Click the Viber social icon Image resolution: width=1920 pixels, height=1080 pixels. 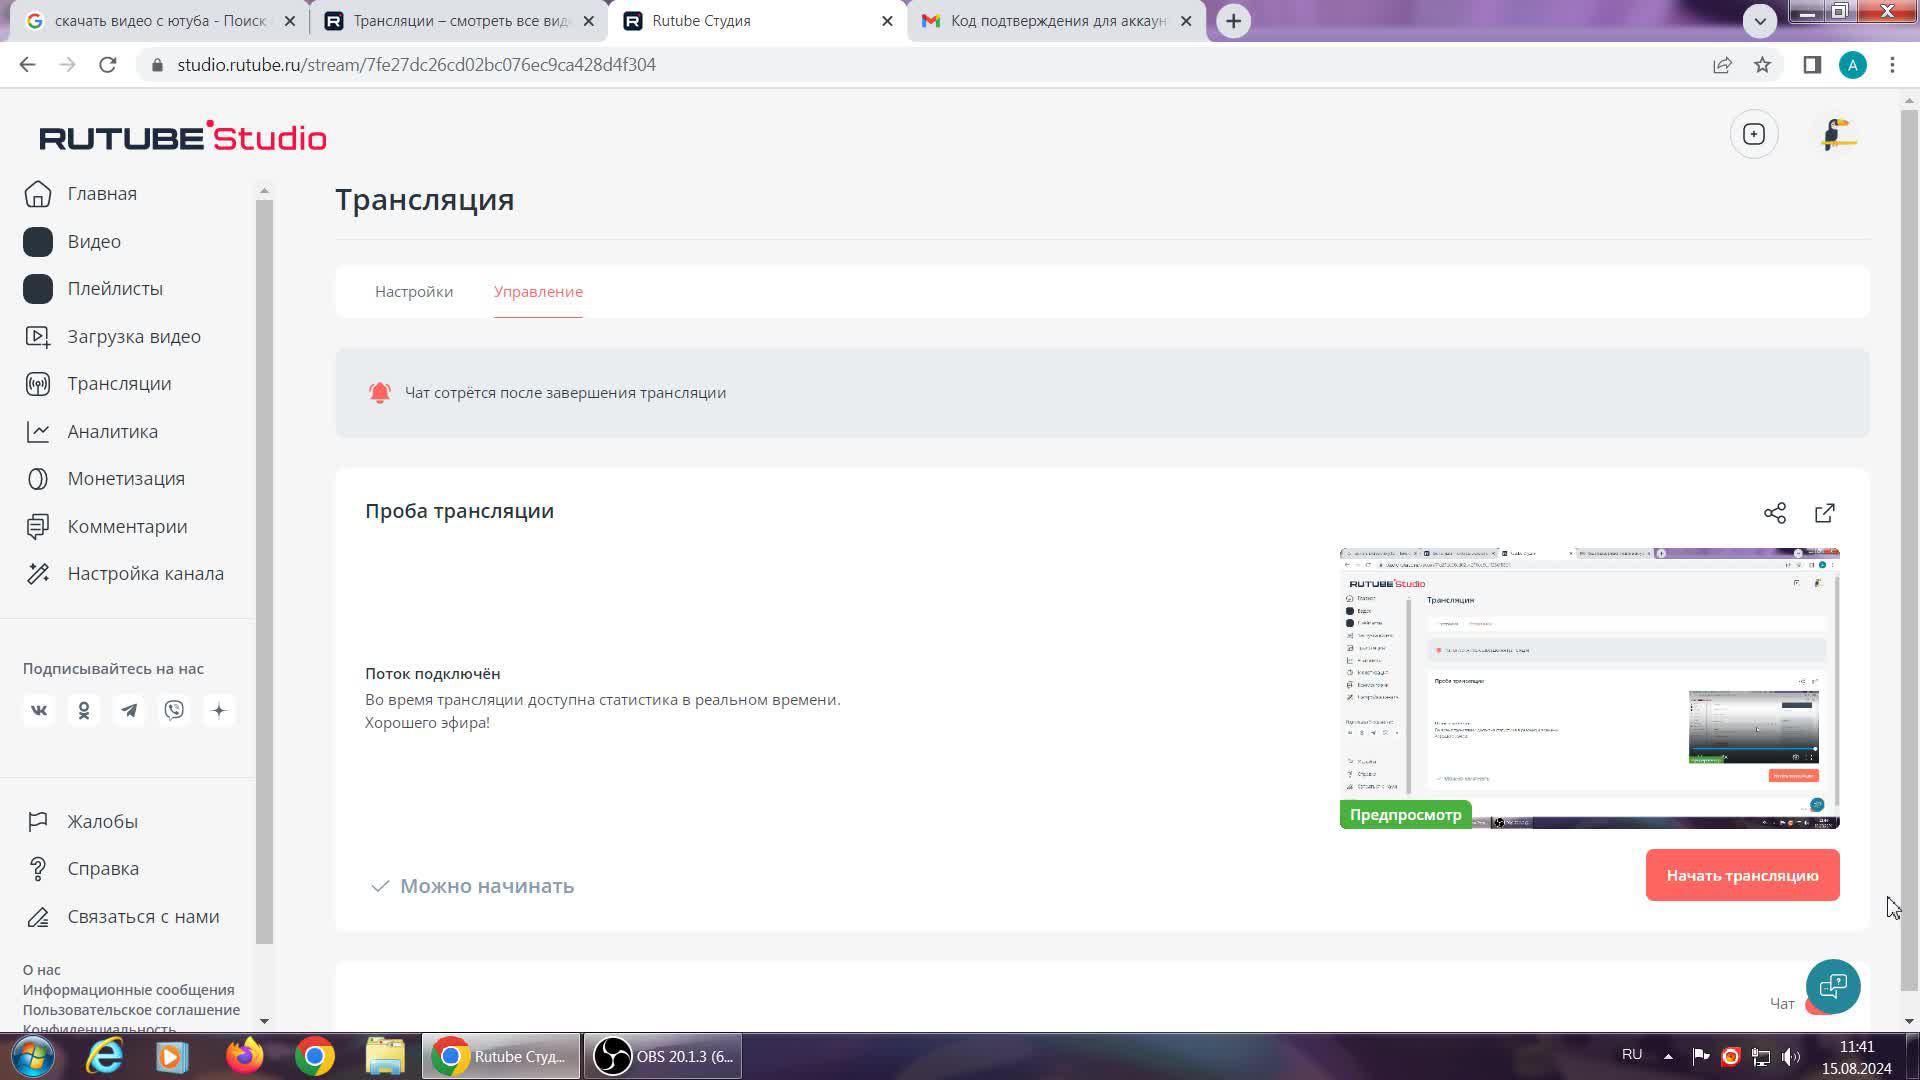click(x=174, y=711)
